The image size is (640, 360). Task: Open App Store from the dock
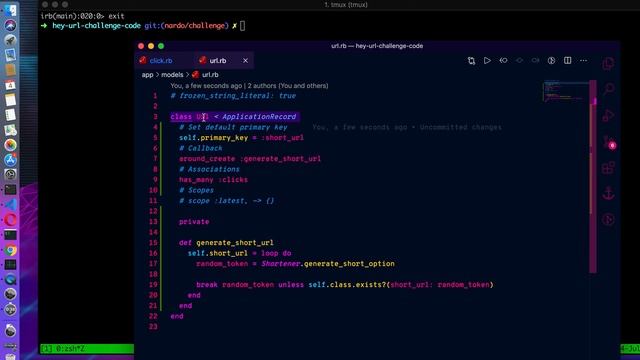[10, 160]
